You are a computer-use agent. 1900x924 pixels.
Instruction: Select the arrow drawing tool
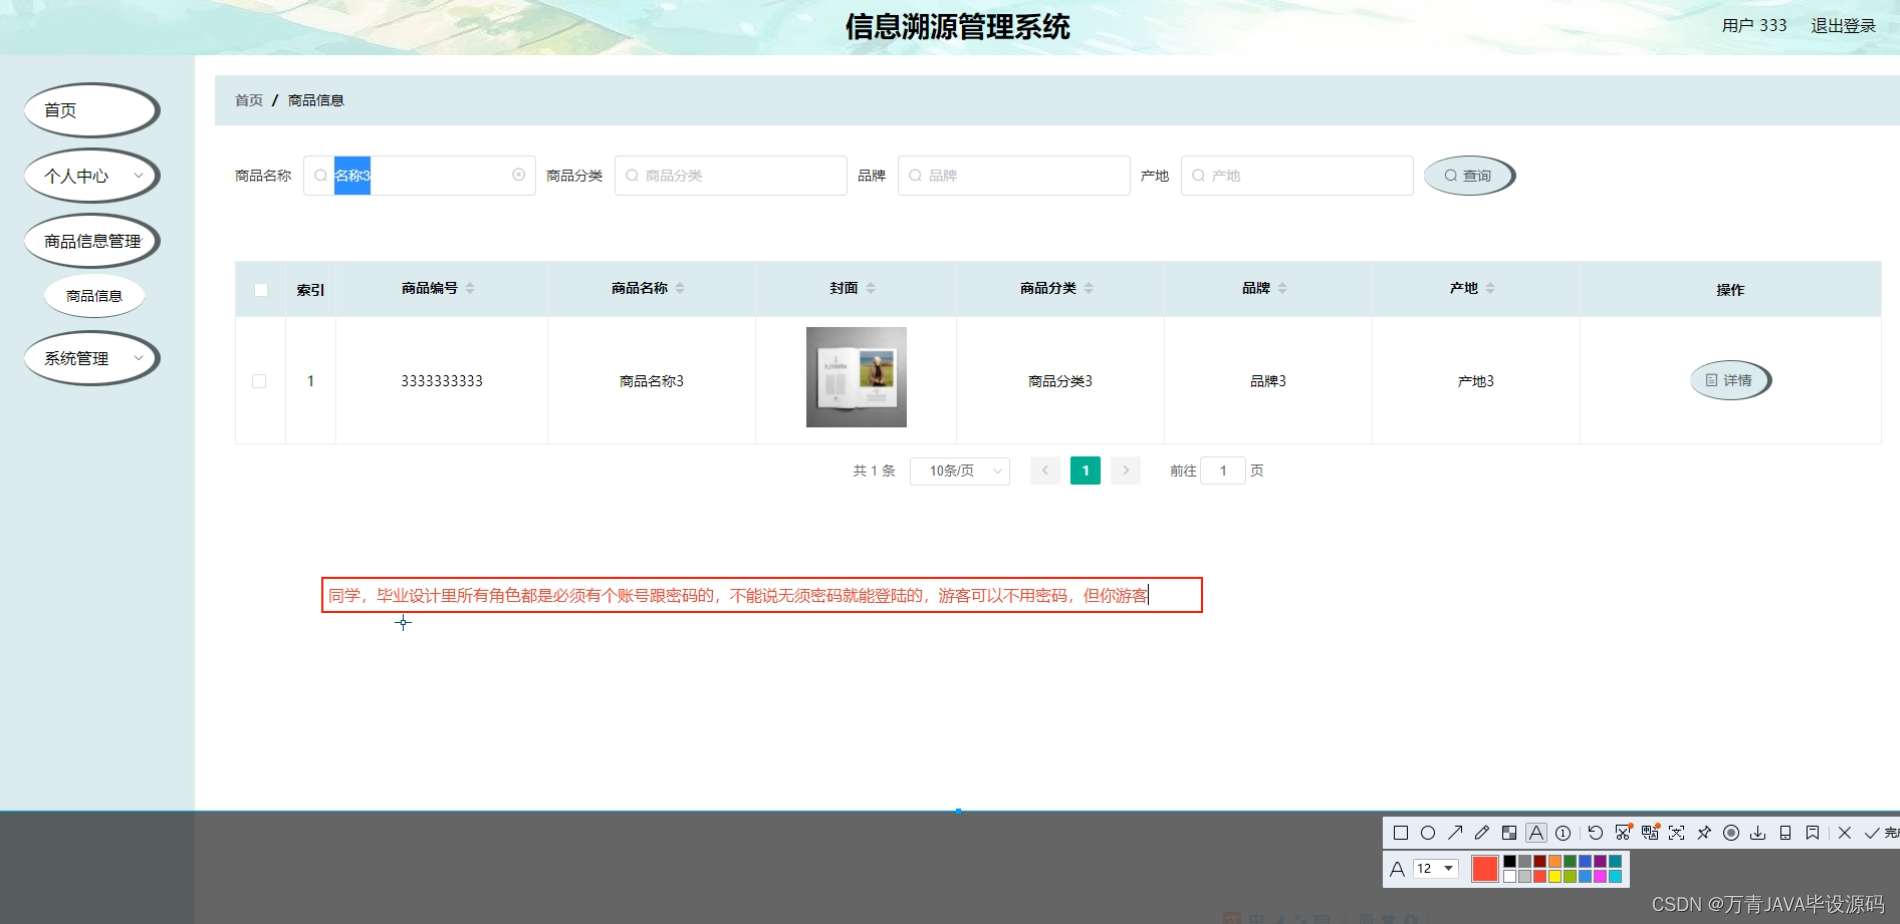click(1455, 833)
